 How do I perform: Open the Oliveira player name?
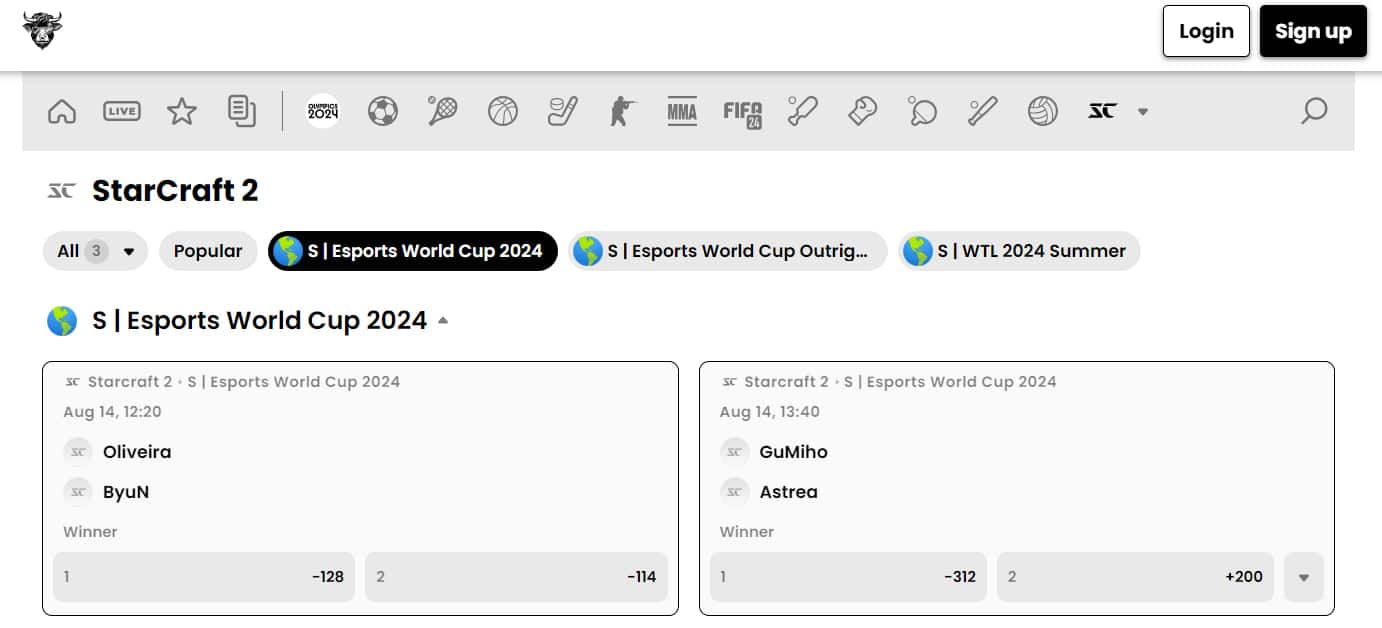pos(137,452)
